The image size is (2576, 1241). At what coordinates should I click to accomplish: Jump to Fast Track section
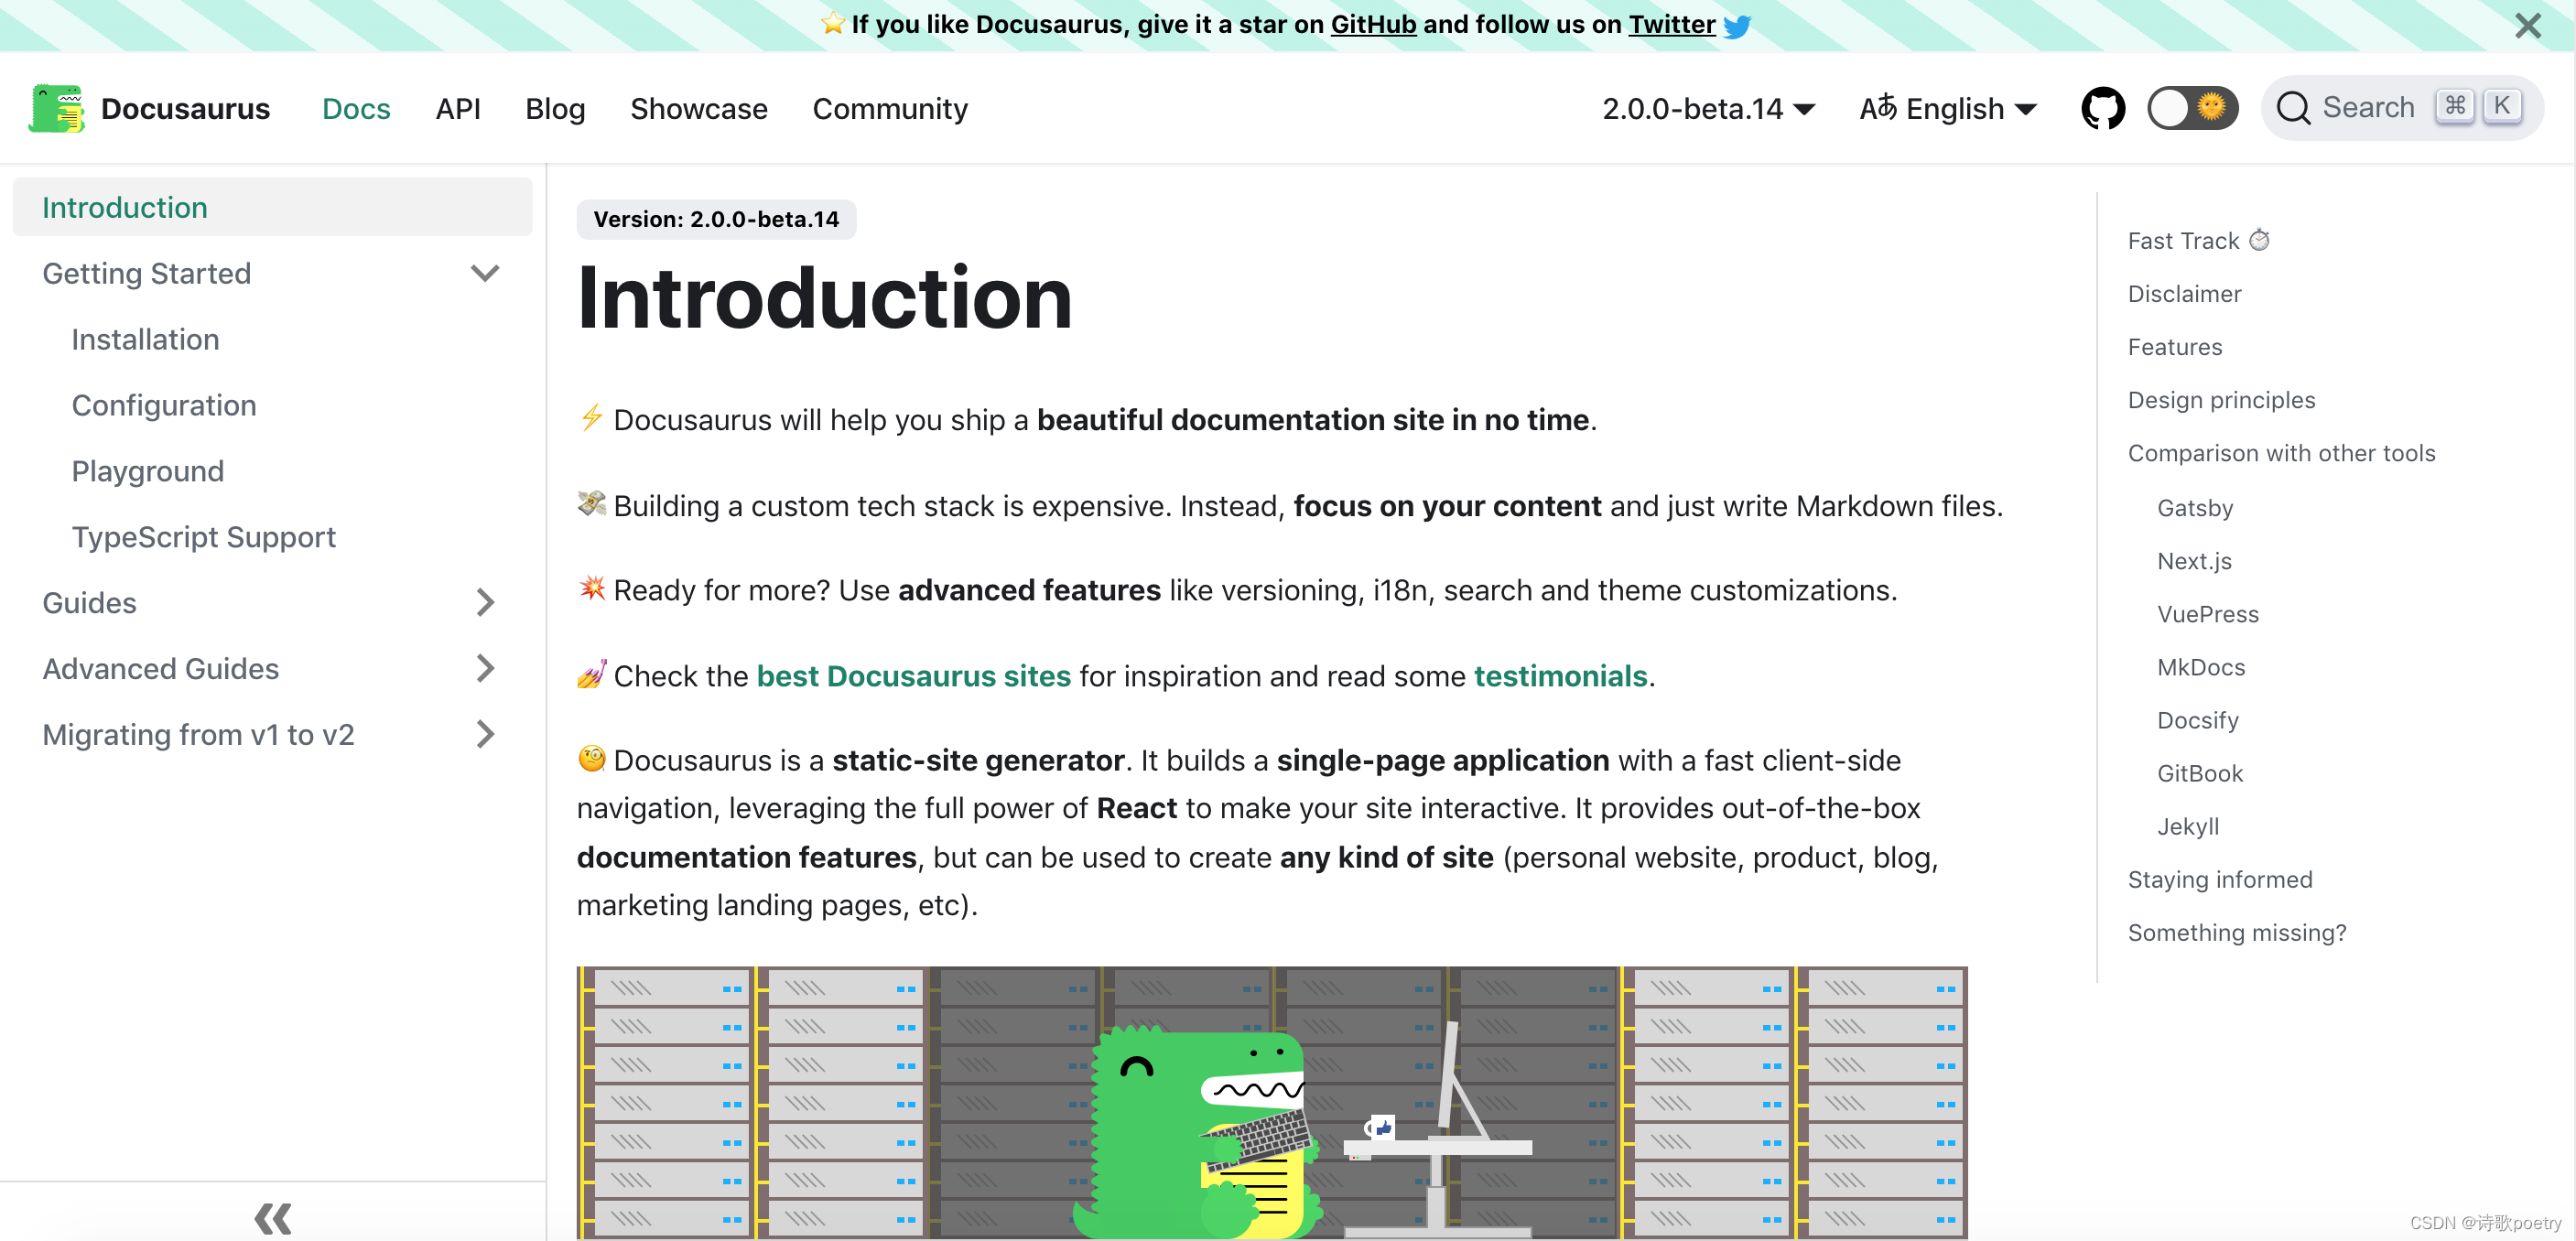[2198, 240]
